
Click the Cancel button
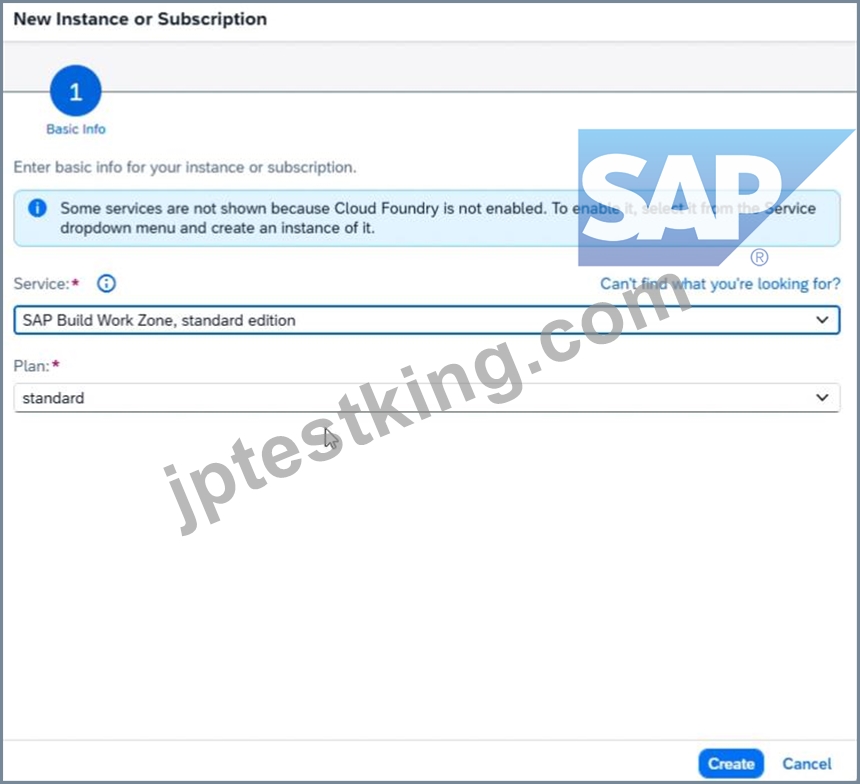point(806,763)
